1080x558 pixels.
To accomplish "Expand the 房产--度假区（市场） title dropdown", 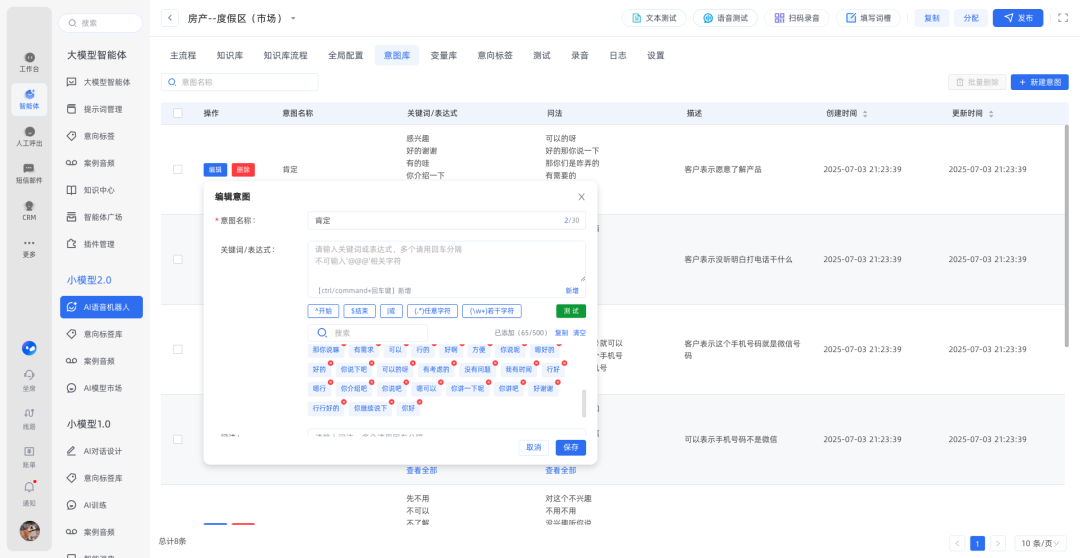I will point(293,19).
